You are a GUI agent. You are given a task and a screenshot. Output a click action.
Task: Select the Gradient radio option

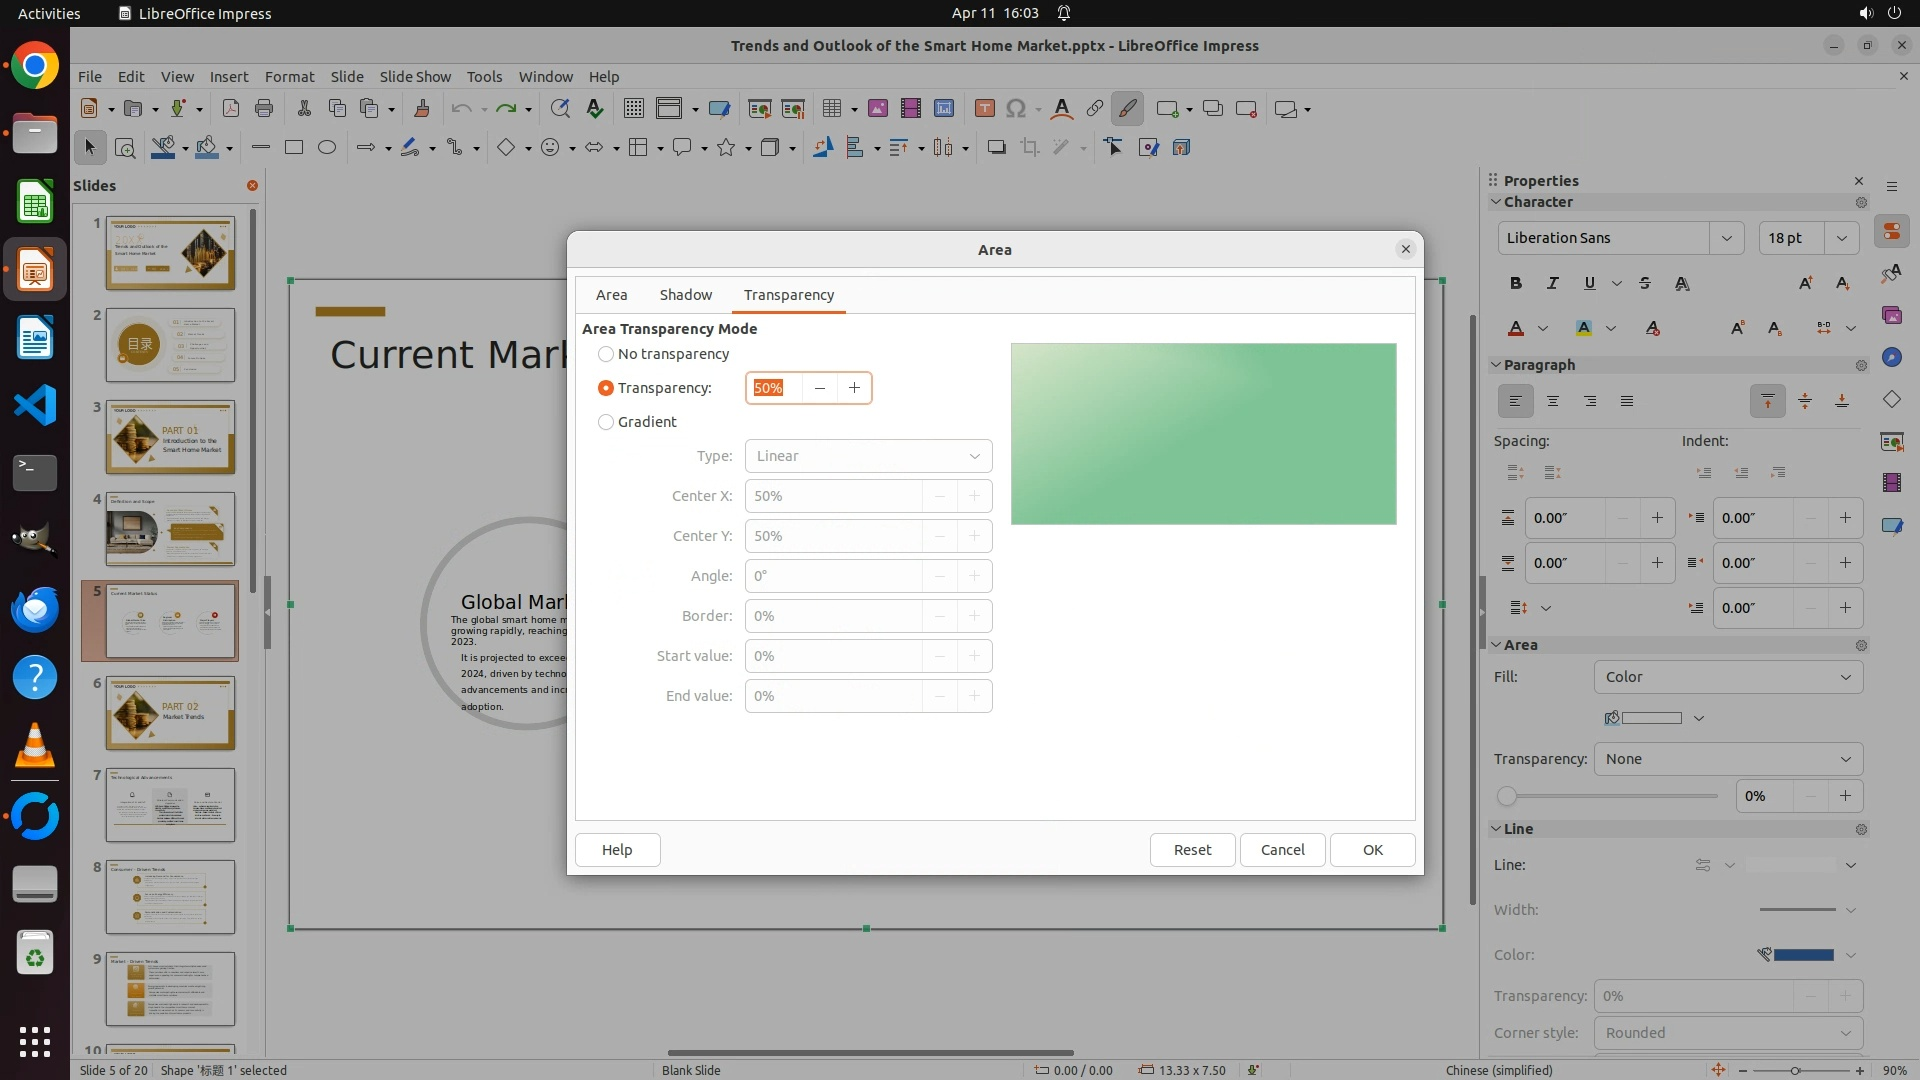(606, 422)
